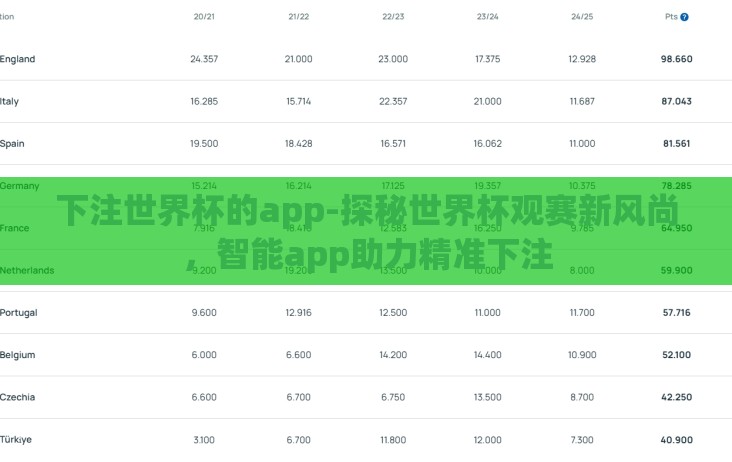Screen dimensions: 732x462
Task: Select Italy's 21/22 value 15.714
Action: pyautogui.click(x=298, y=101)
